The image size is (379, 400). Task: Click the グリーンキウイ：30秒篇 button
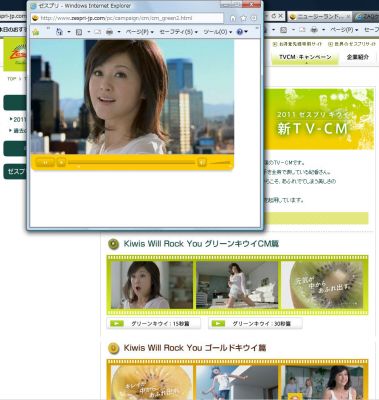coord(255,323)
